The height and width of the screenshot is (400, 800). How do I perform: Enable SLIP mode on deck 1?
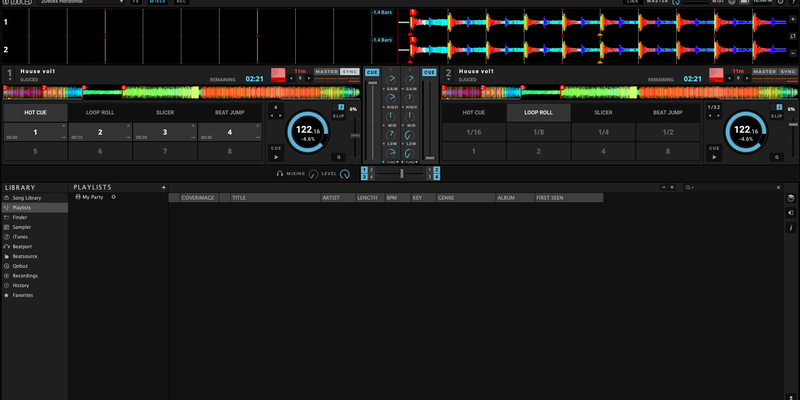[x=339, y=116]
